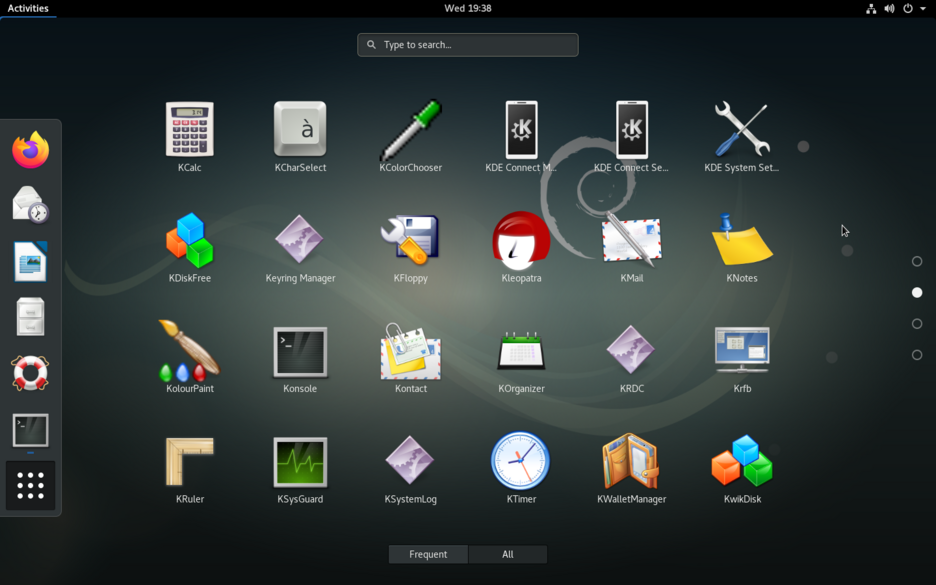The image size is (936, 585).
Task: Switch to the Frequent apps tab
Action: (428, 554)
